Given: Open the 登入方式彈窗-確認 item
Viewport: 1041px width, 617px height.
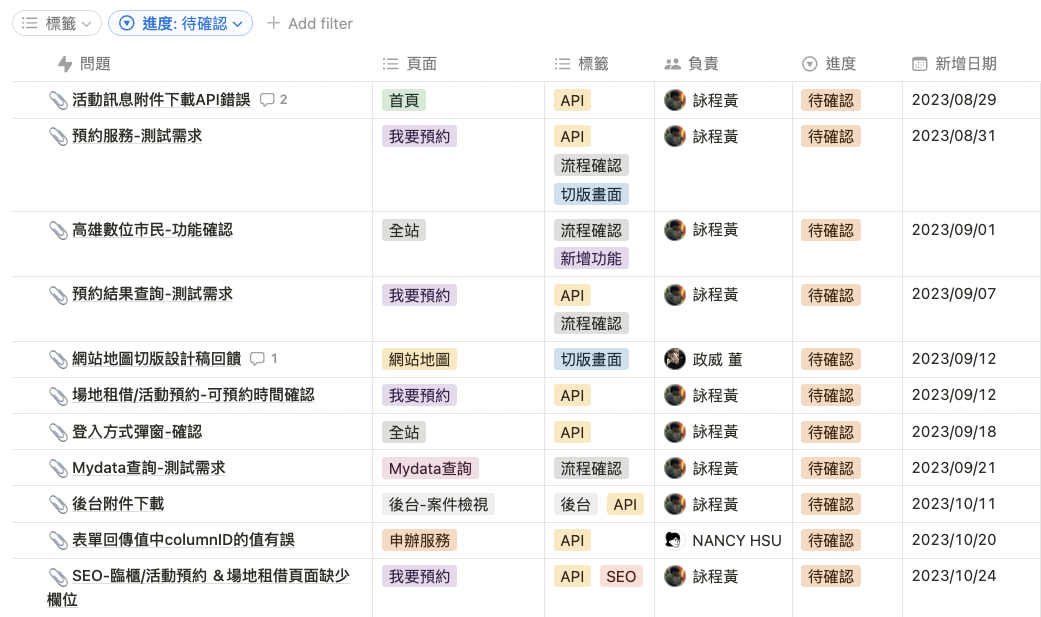Looking at the screenshot, I should coord(137,432).
